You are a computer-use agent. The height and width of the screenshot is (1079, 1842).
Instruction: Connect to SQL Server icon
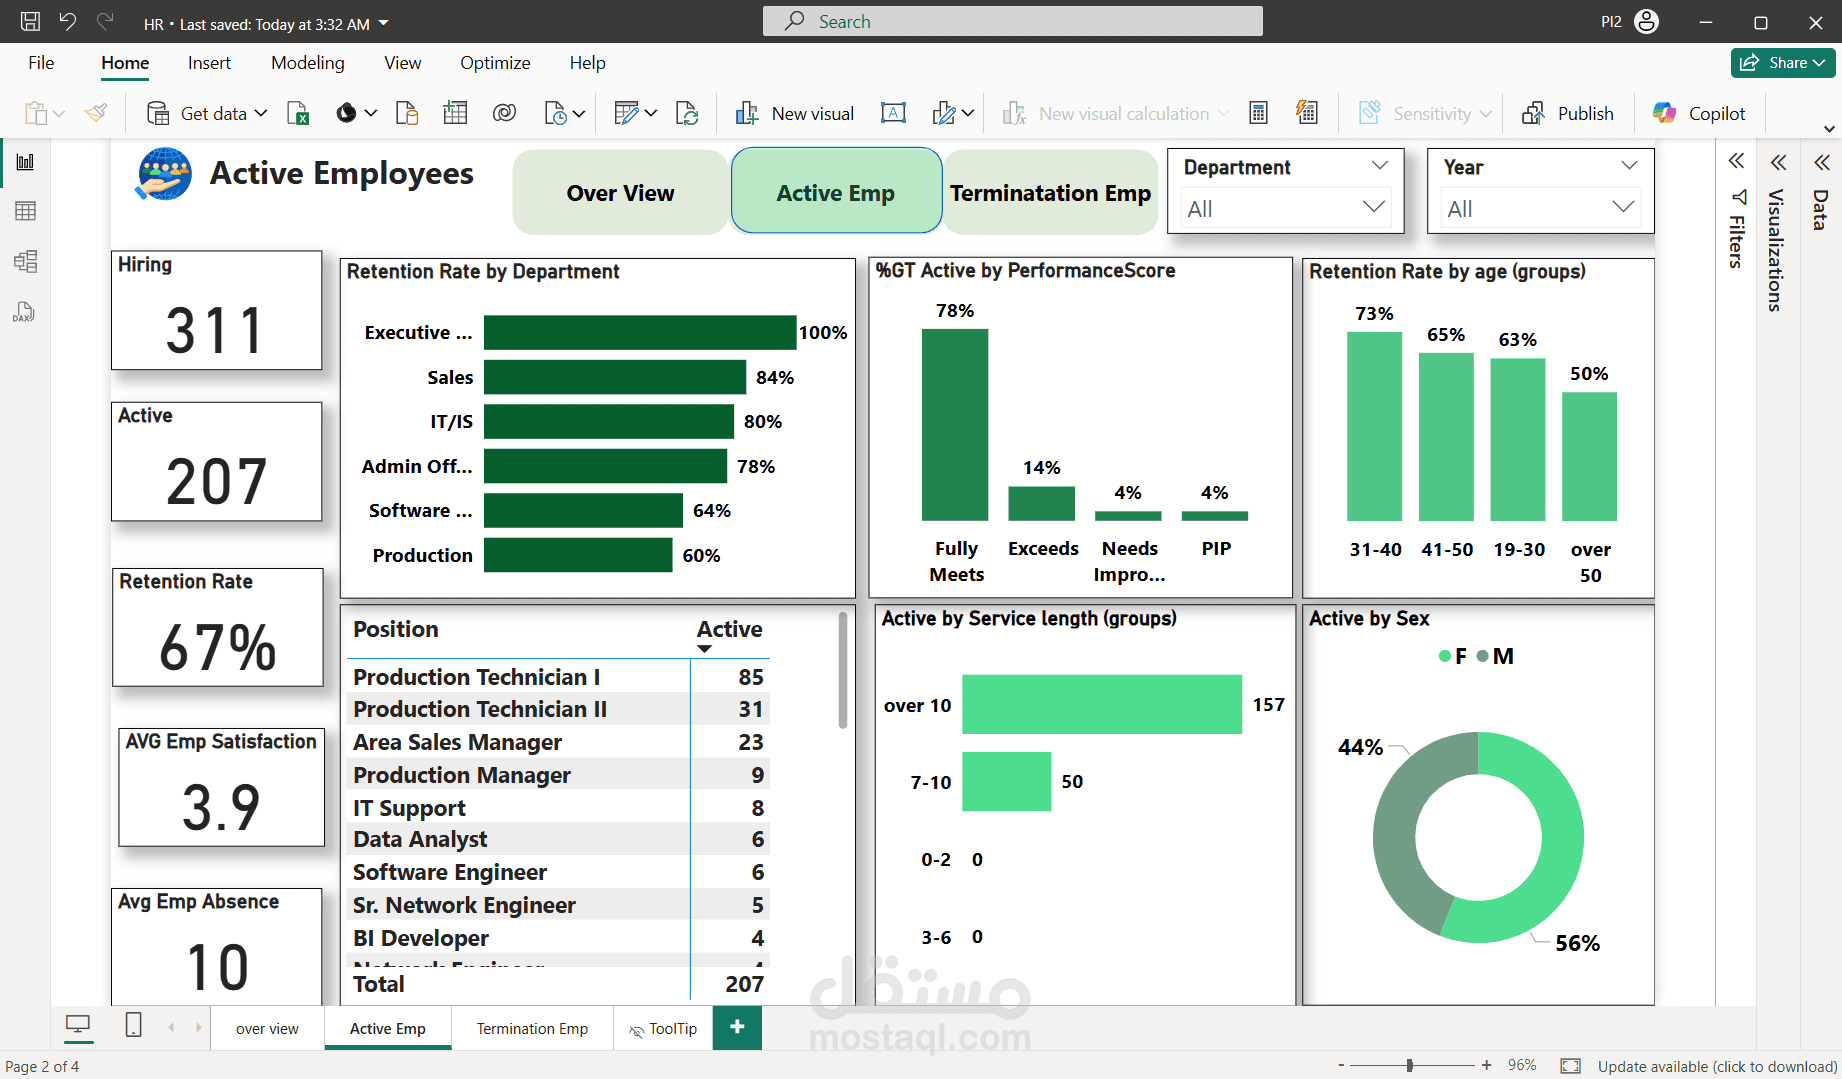coord(407,113)
